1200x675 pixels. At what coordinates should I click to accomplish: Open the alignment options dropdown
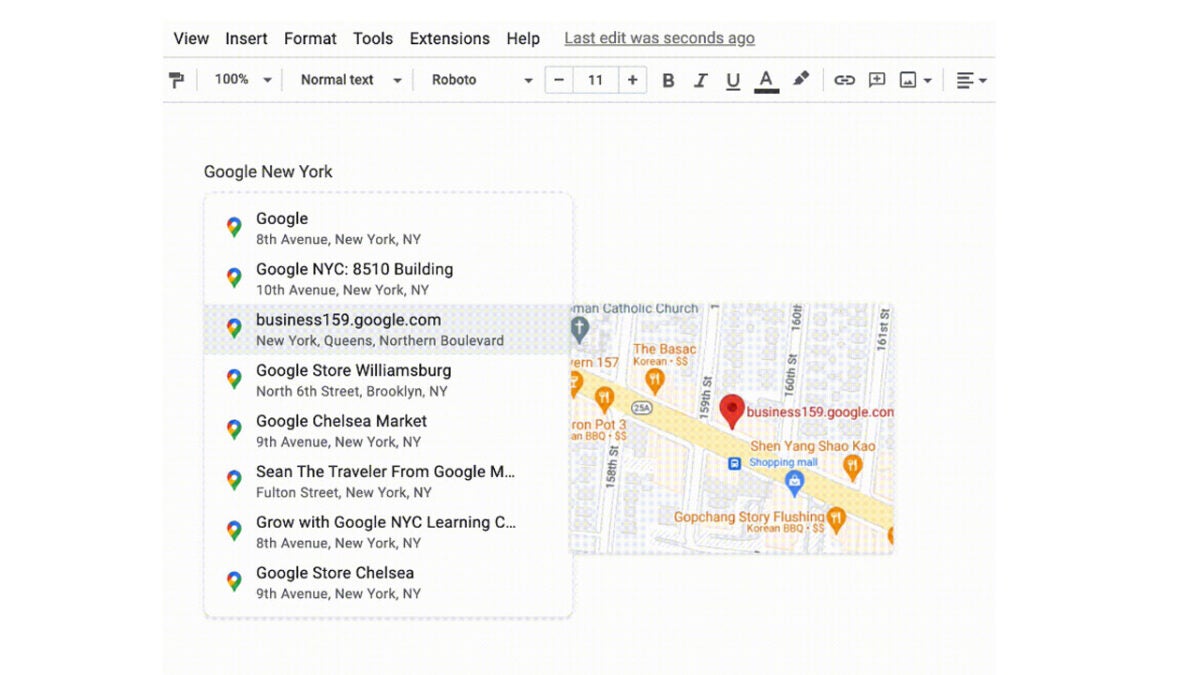tap(968, 80)
